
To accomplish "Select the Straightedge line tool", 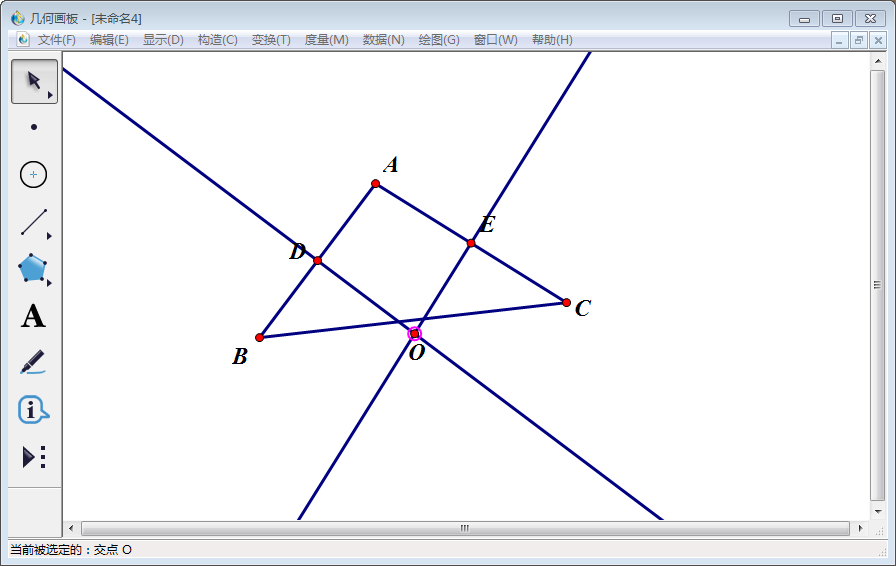I will [34, 222].
